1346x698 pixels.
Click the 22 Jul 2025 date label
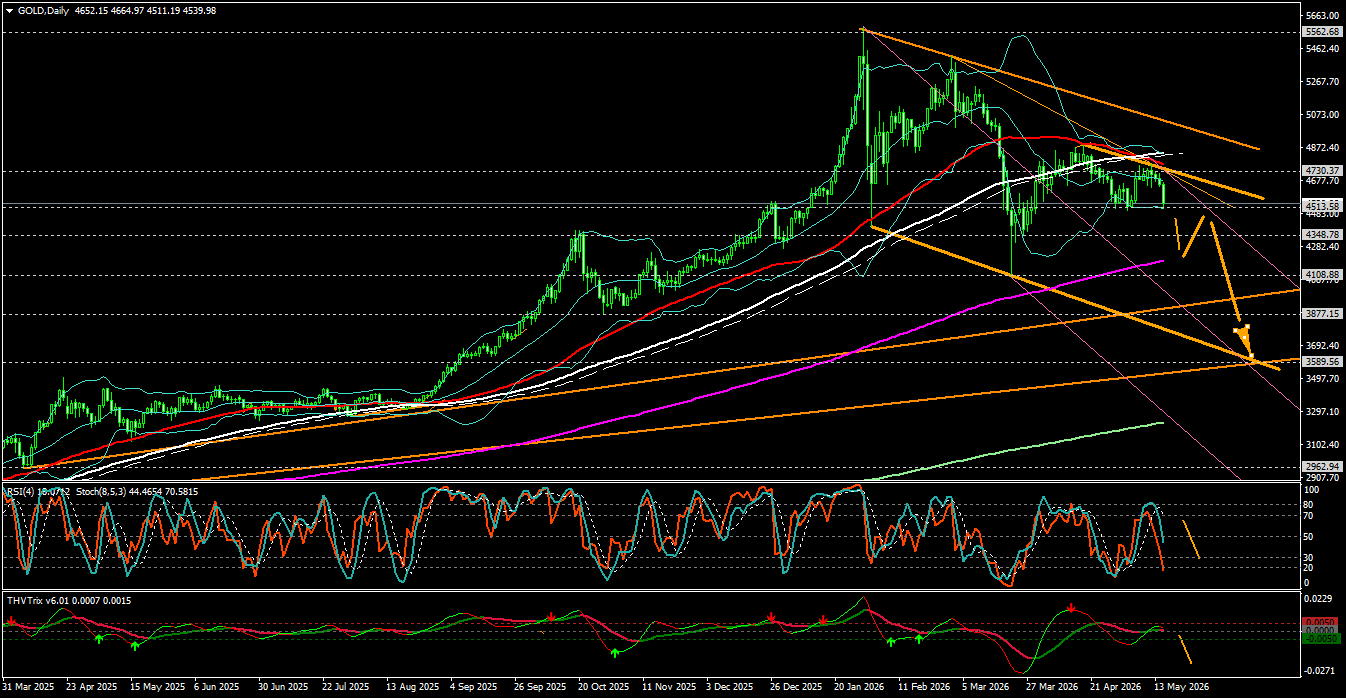tap(347, 688)
